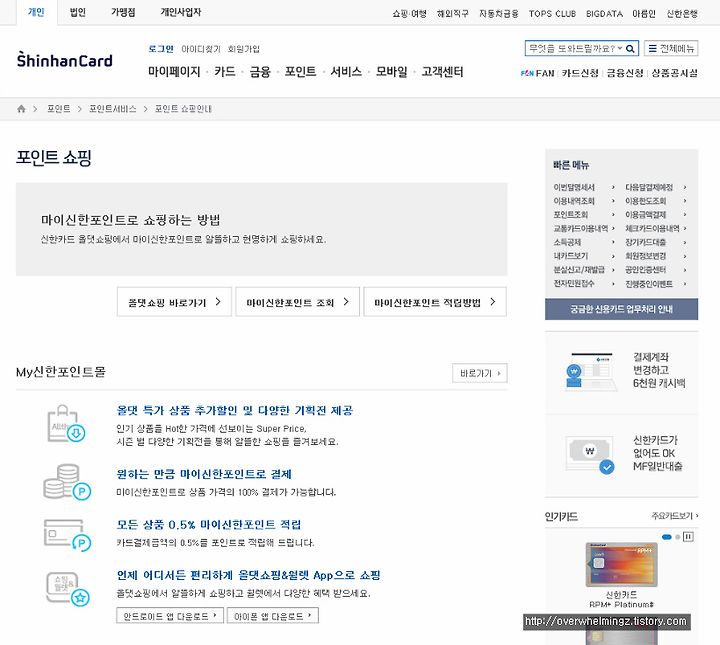The width and height of the screenshot is (720, 645).
Task: Click arrow next to 이번달명세서
Action: 613,187
